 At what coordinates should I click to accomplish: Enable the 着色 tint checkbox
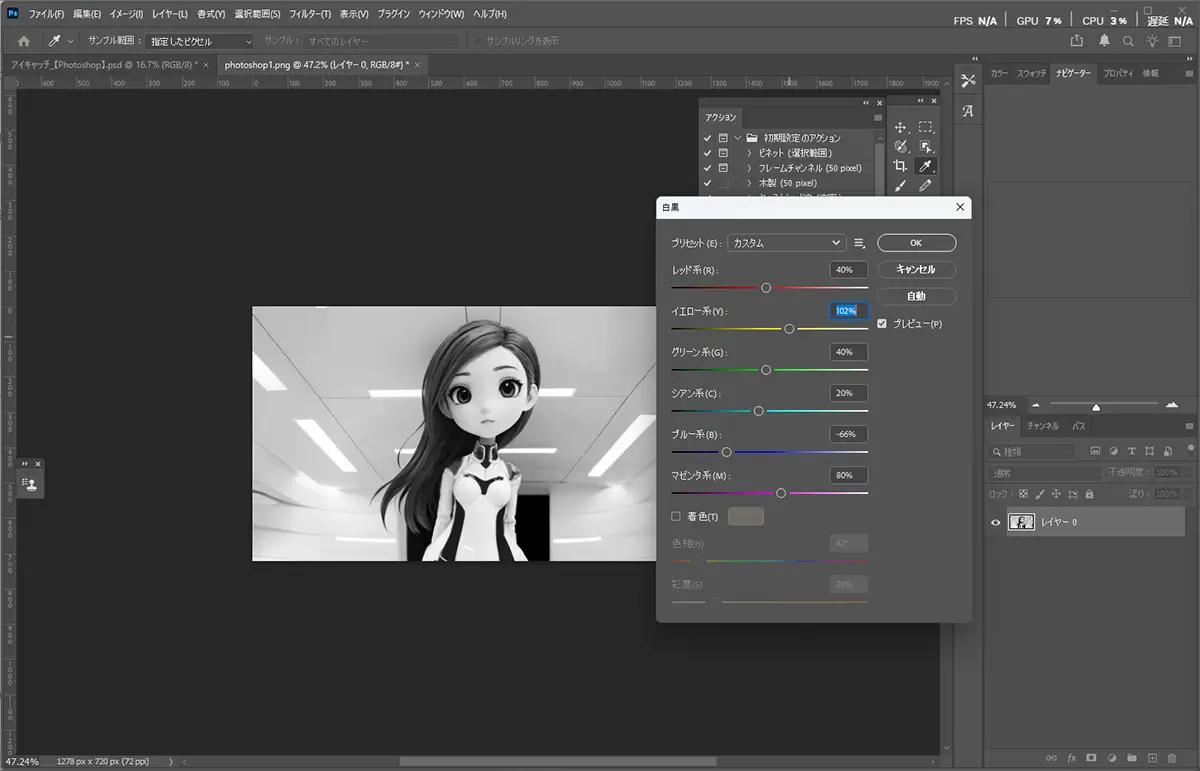pos(676,516)
